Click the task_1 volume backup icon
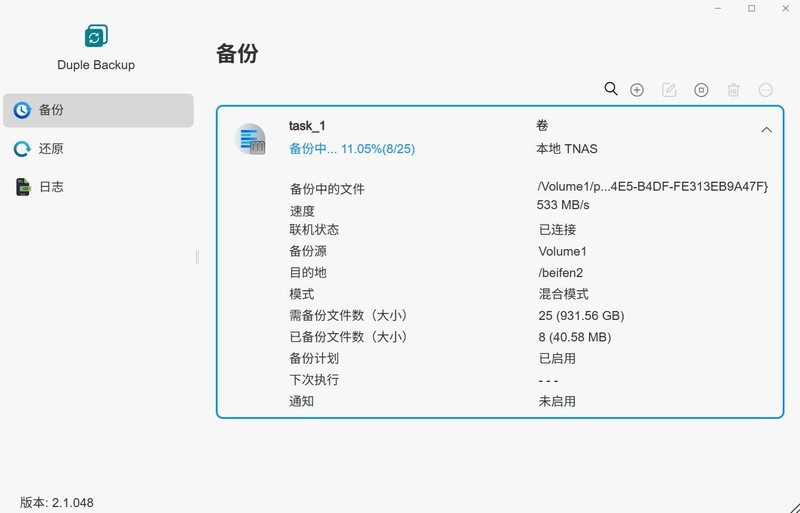Screen dimensions: 800x513 [250, 139]
